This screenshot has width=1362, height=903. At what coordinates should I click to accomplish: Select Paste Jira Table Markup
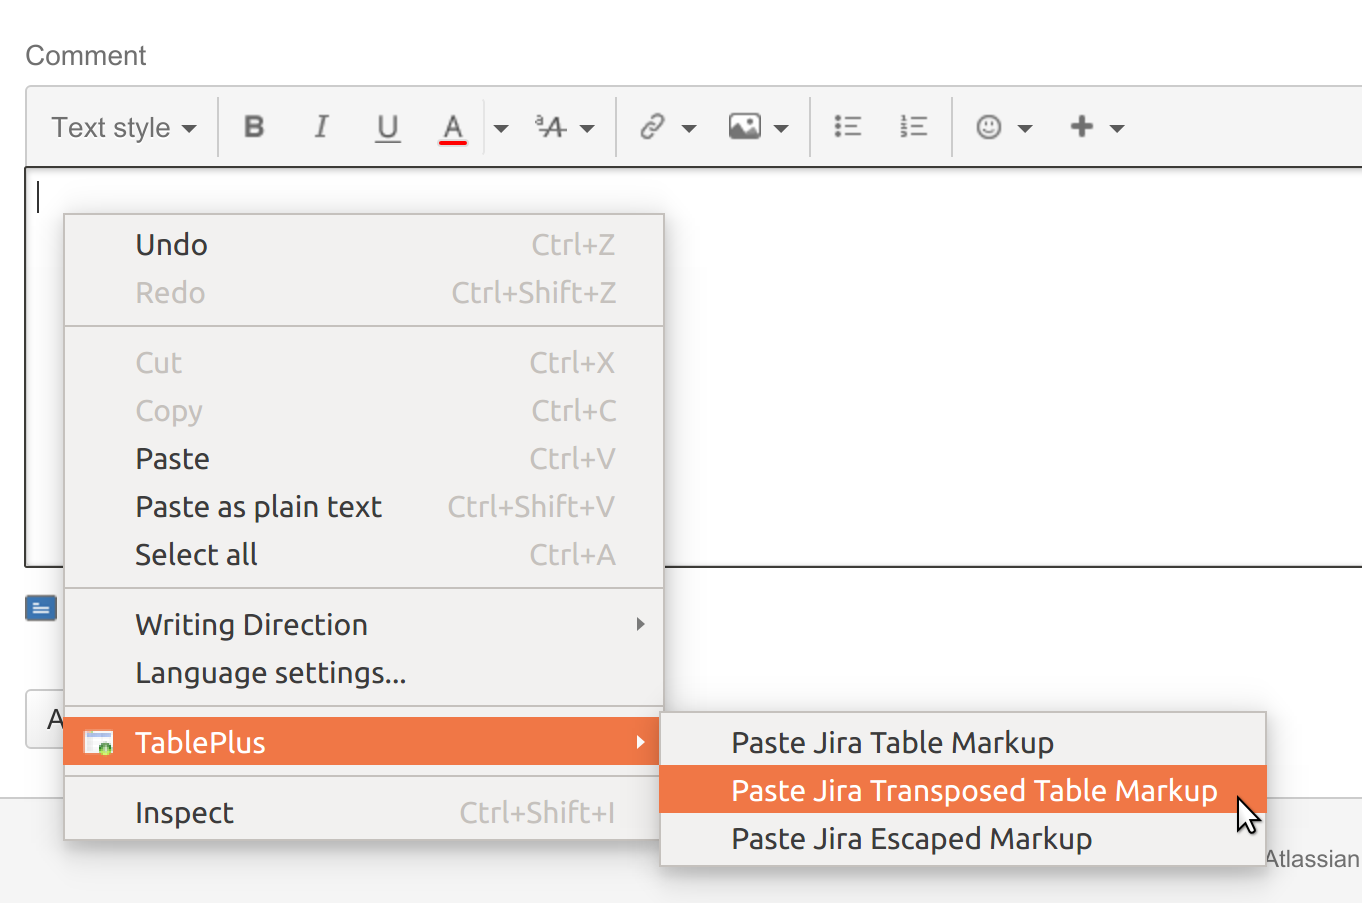(x=963, y=743)
